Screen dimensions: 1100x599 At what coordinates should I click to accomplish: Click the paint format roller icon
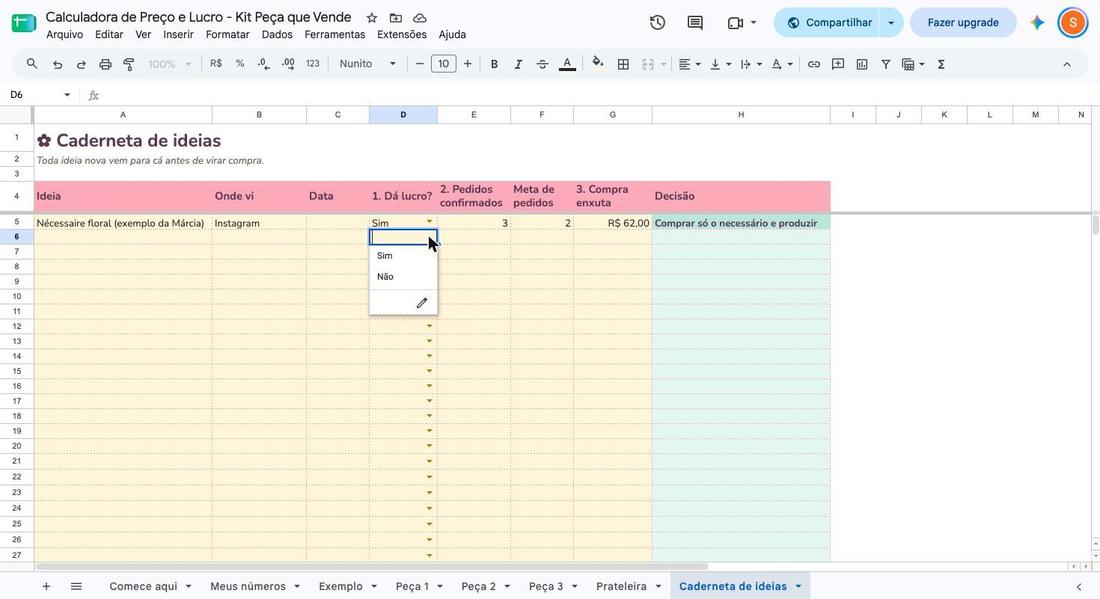[129, 64]
